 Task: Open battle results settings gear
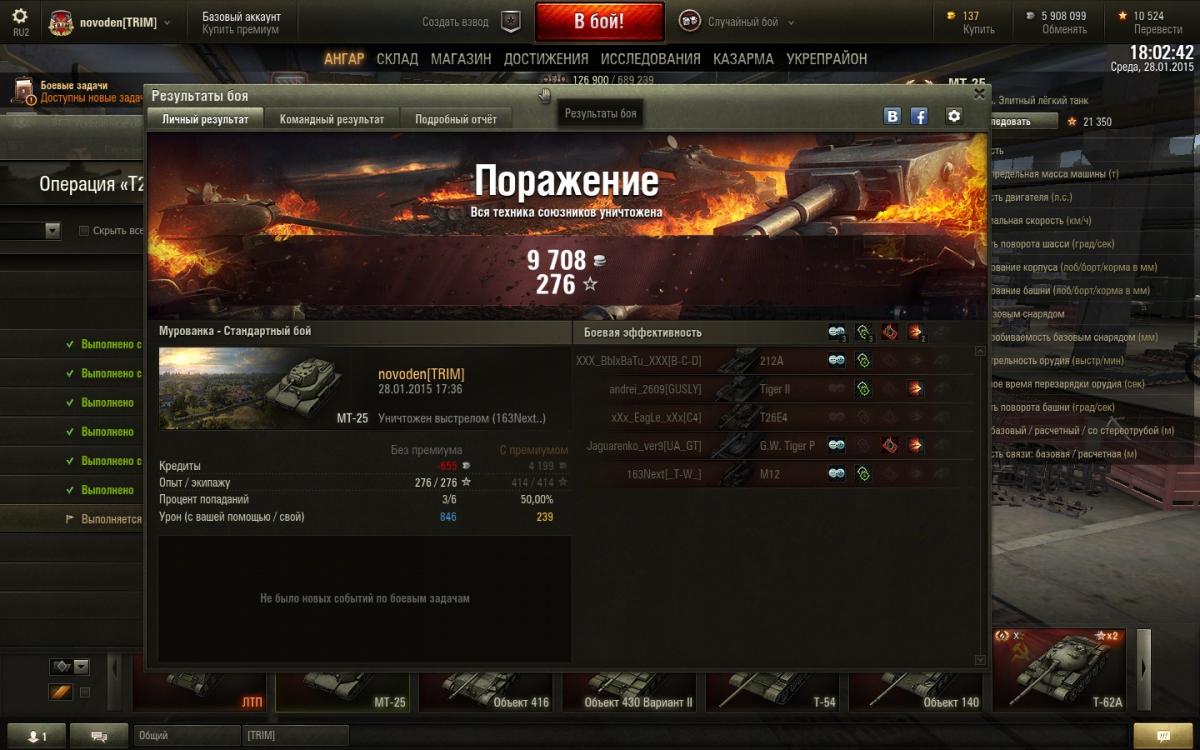[954, 116]
